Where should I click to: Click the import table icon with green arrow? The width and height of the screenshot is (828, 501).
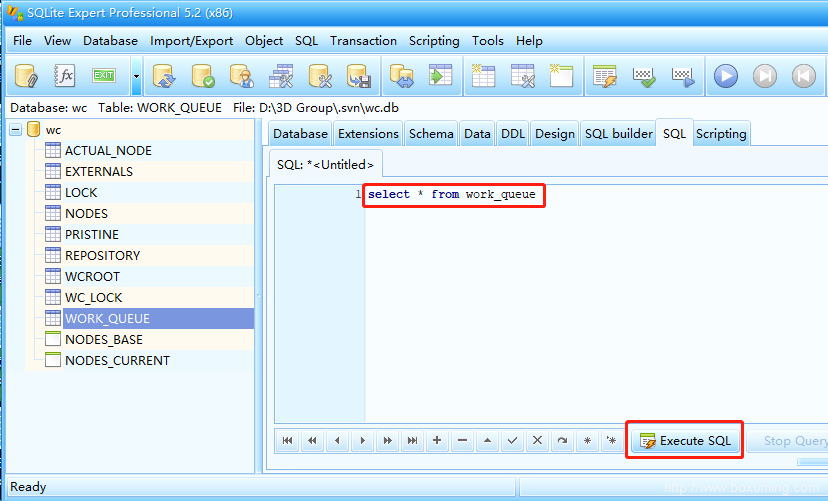click(x=441, y=76)
